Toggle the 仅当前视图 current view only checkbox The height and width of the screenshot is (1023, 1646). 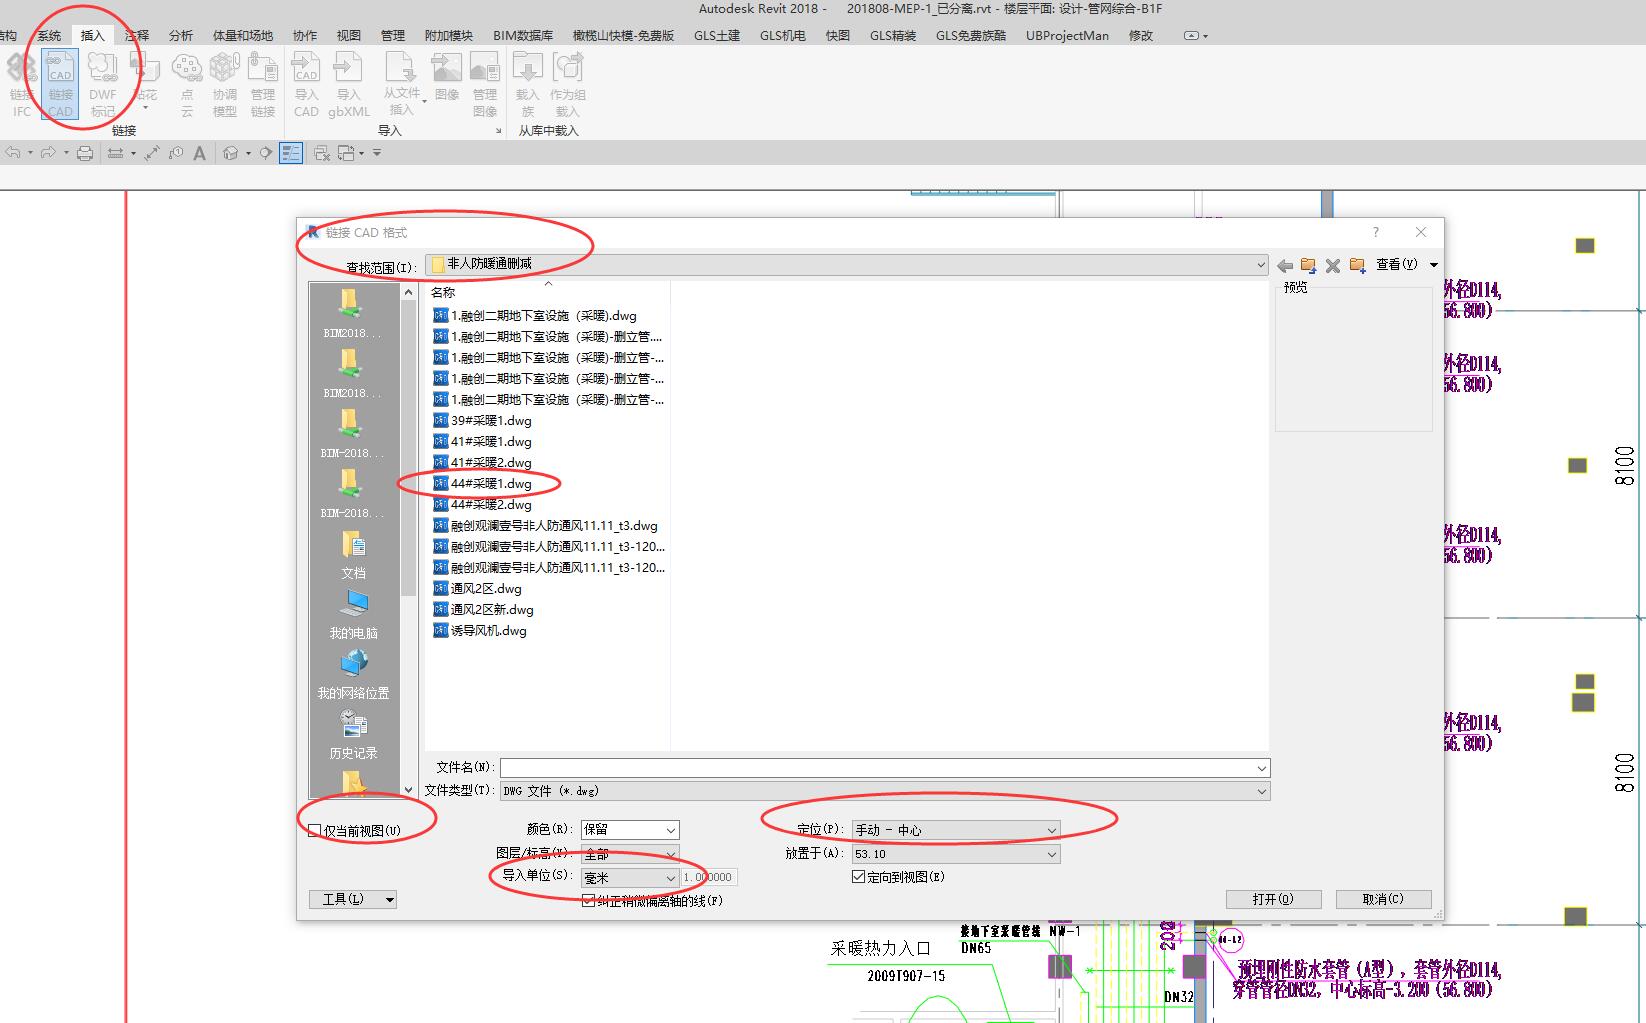pos(315,830)
